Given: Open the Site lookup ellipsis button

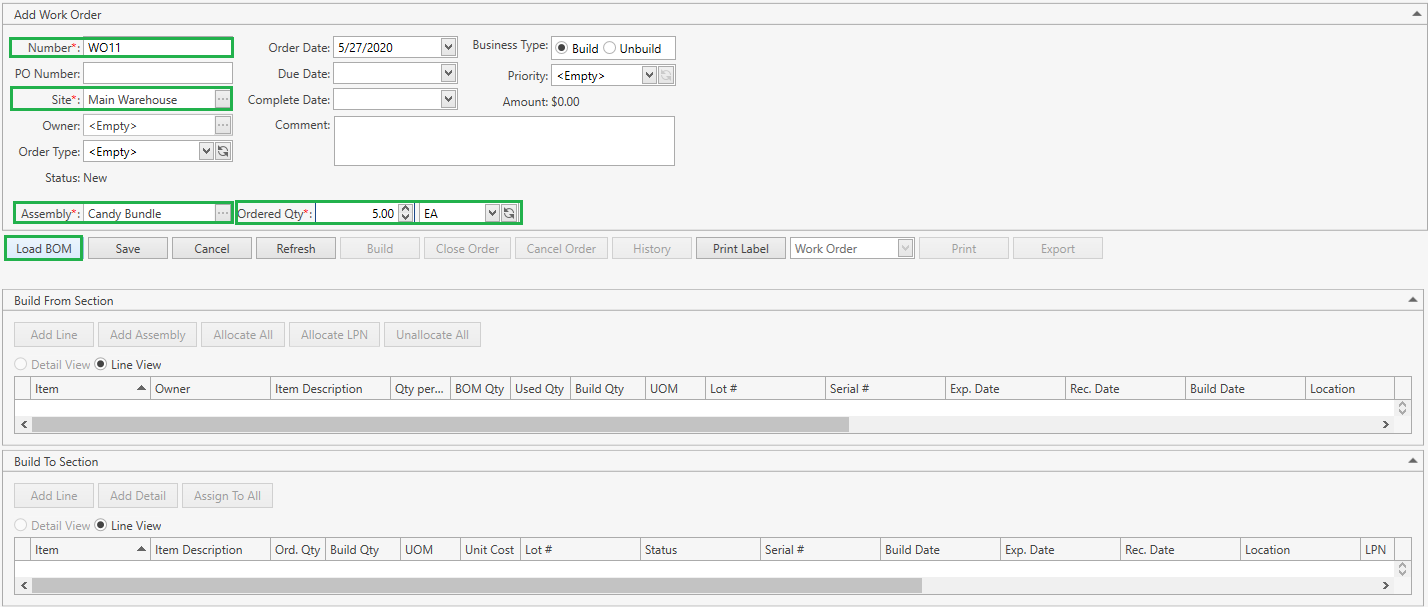Looking at the screenshot, I should [x=223, y=99].
